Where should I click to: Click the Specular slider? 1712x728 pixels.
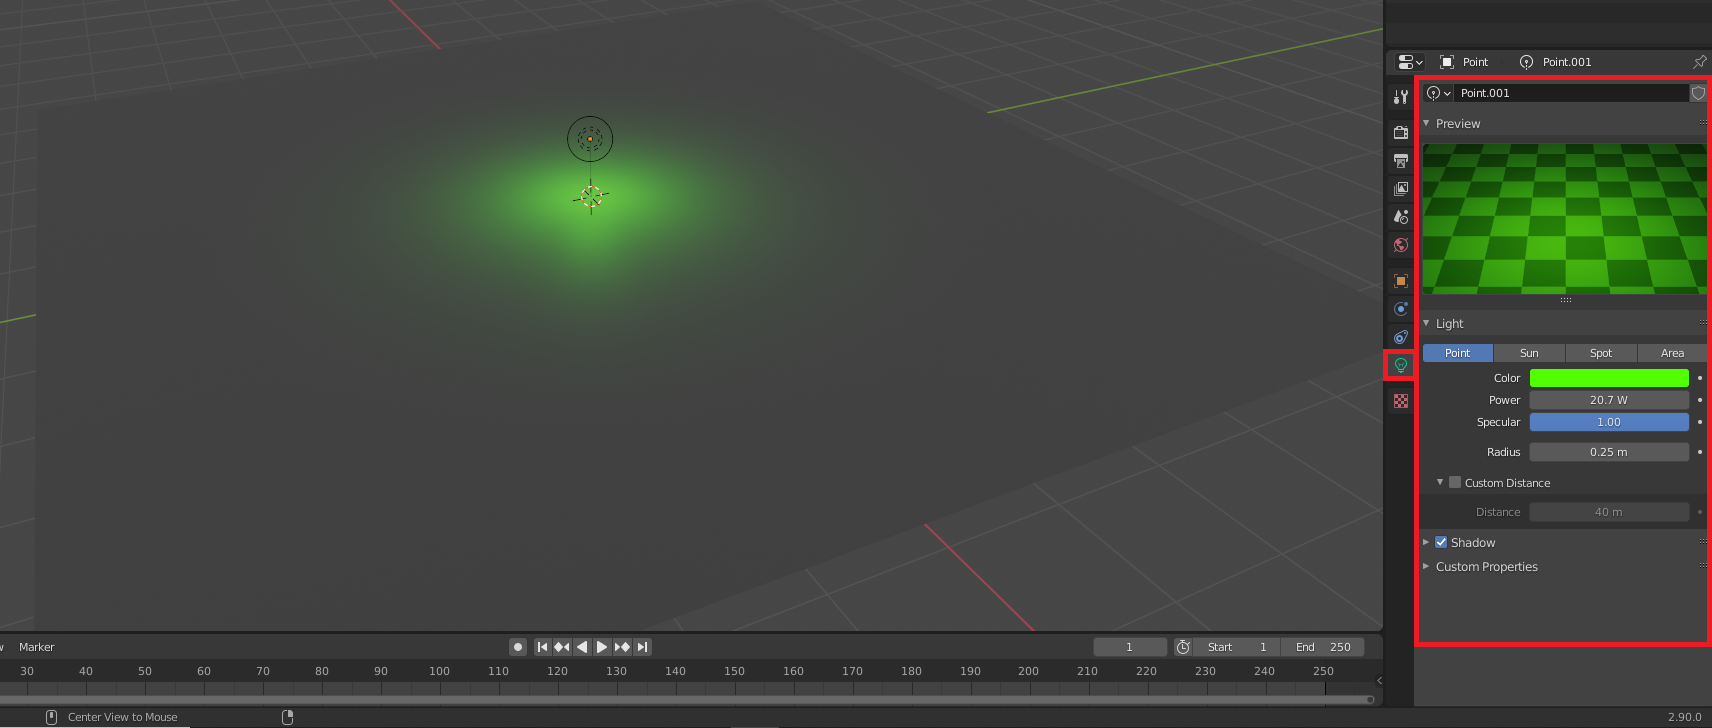click(x=1609, y=422)
